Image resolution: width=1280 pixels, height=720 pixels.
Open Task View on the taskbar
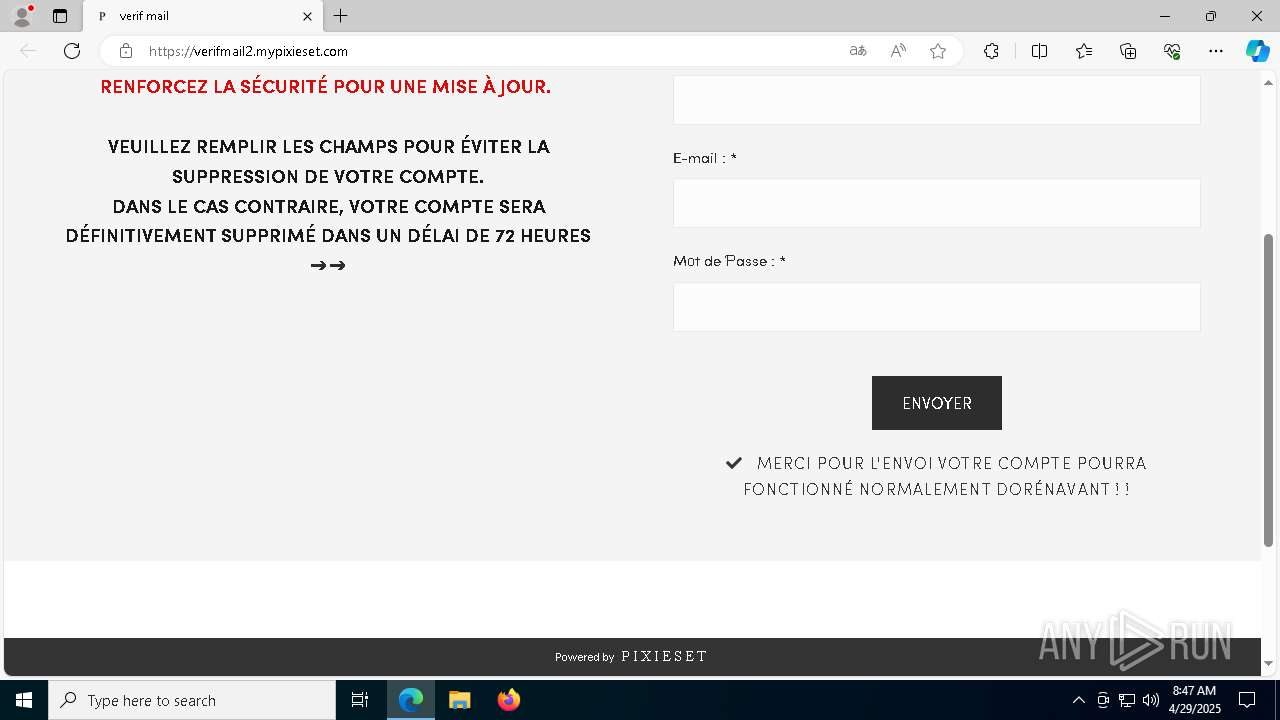[x=360, y=700]
